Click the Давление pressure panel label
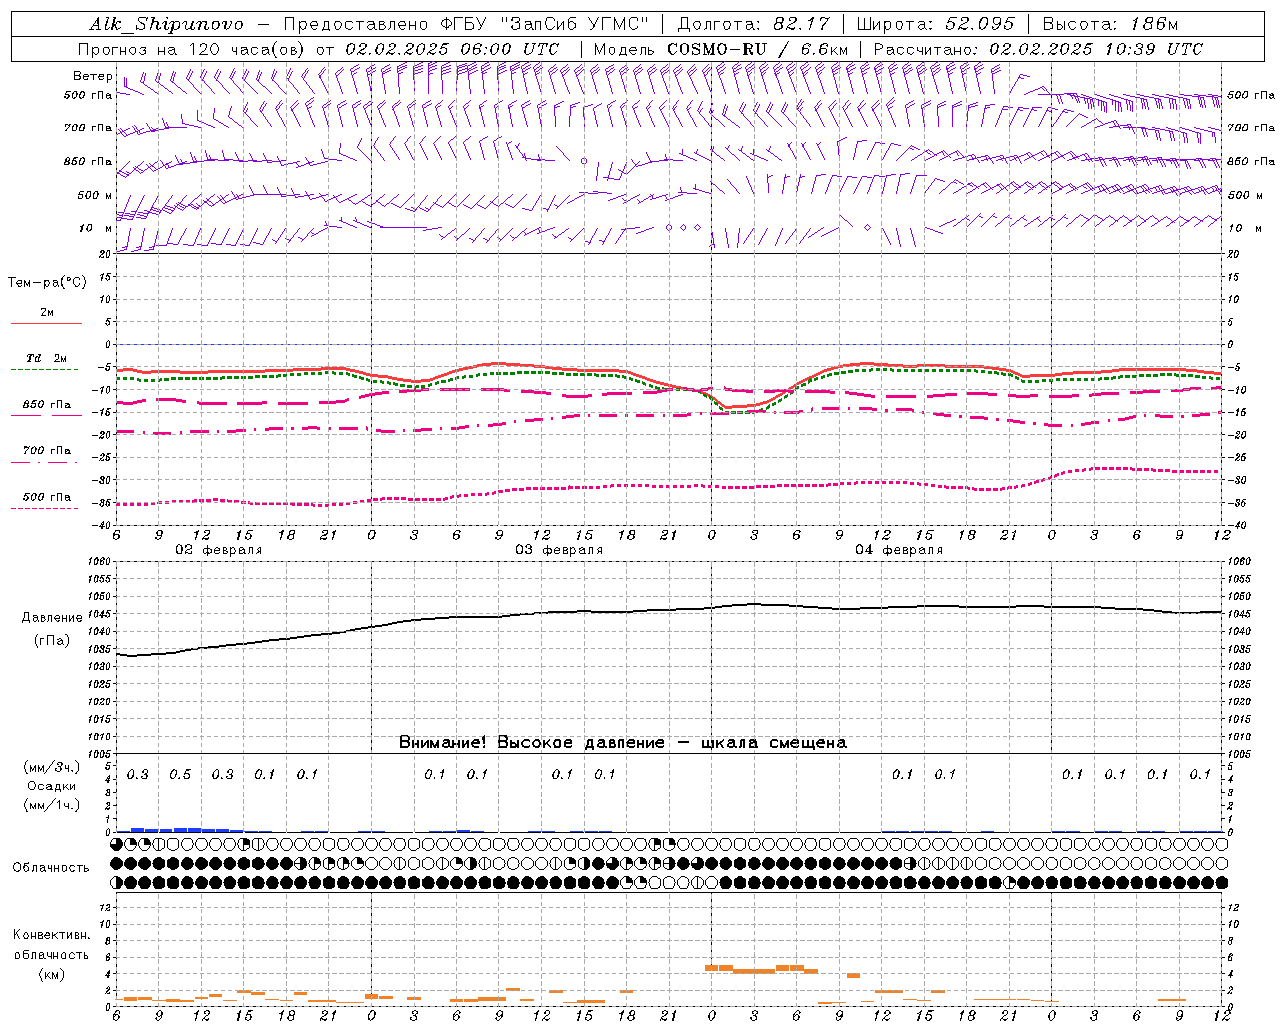The image size is (1280, 1024). tap(52, 618)
